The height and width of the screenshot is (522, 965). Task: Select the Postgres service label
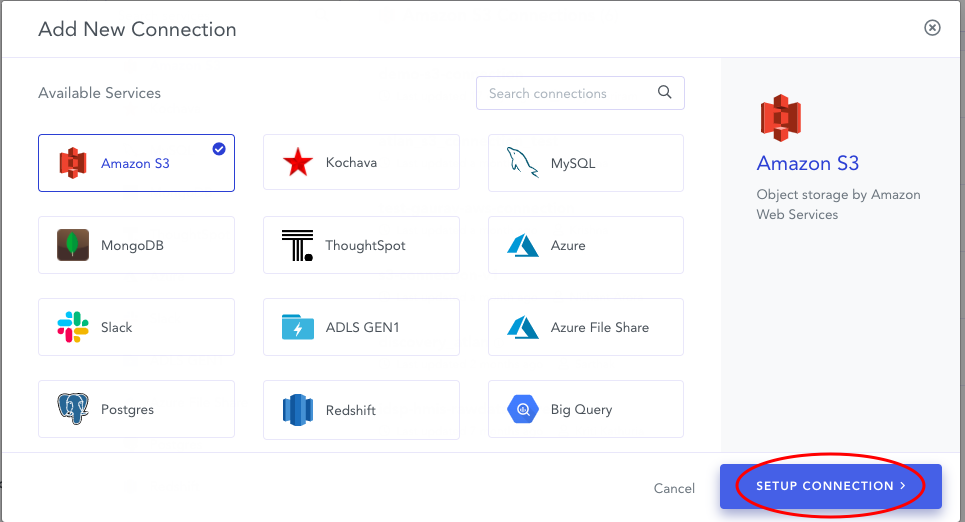[127, 409]
